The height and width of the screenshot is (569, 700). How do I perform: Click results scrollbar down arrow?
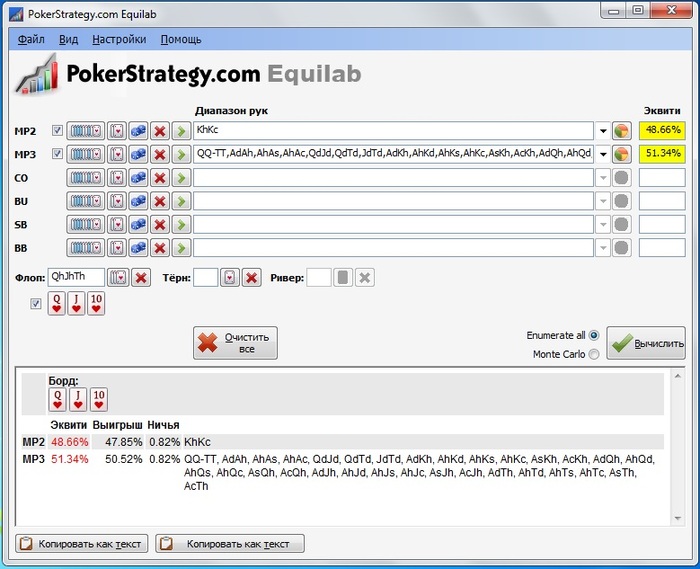coord(678,519)
